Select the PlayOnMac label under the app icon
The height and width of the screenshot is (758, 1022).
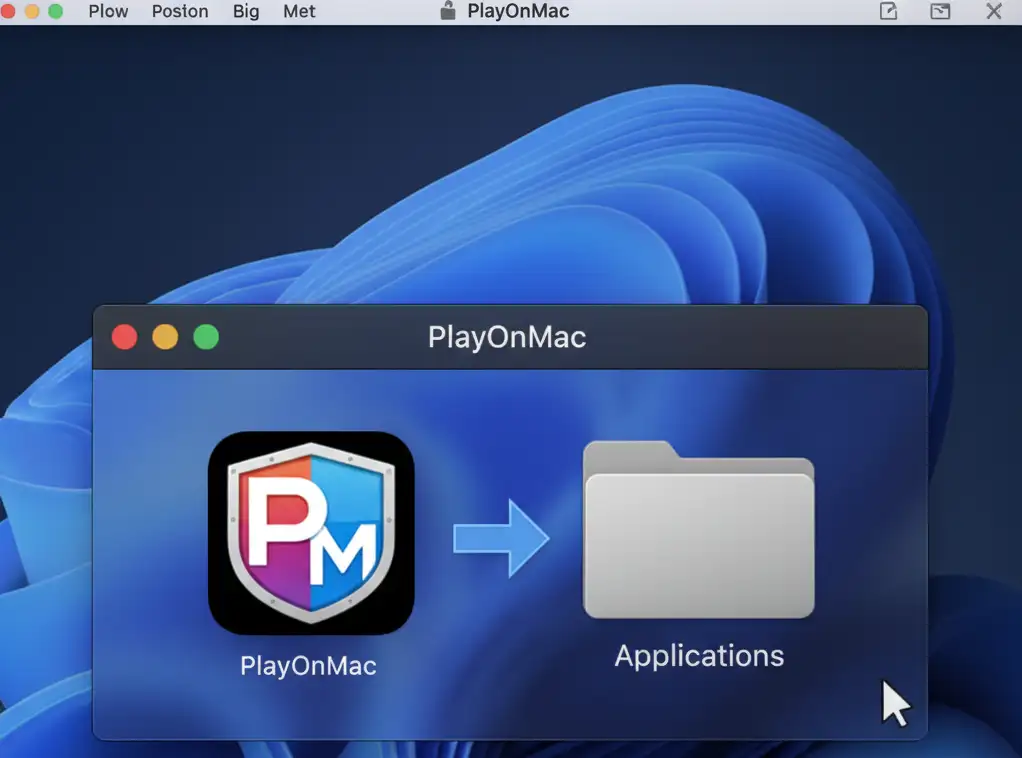pyautogui.click(x=307, y=665)
